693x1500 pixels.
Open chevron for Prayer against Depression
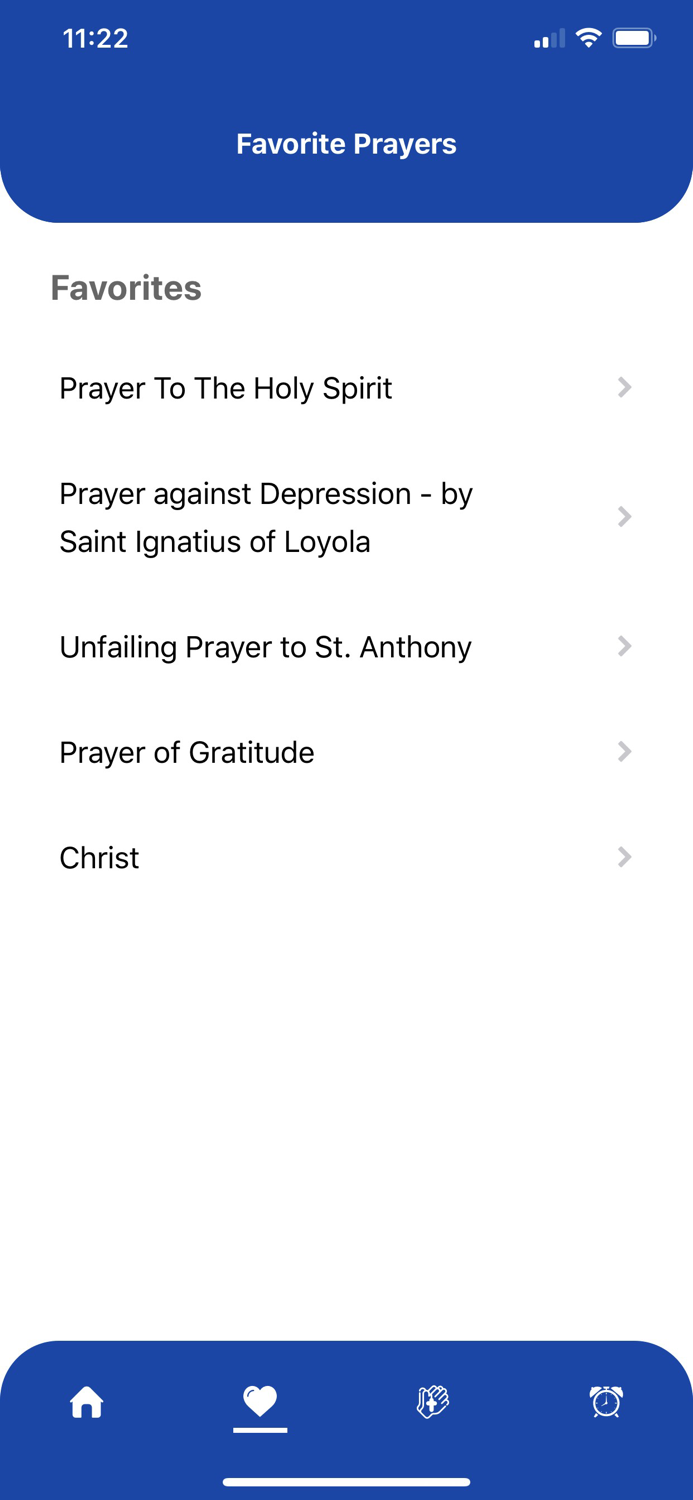point(624,517)
